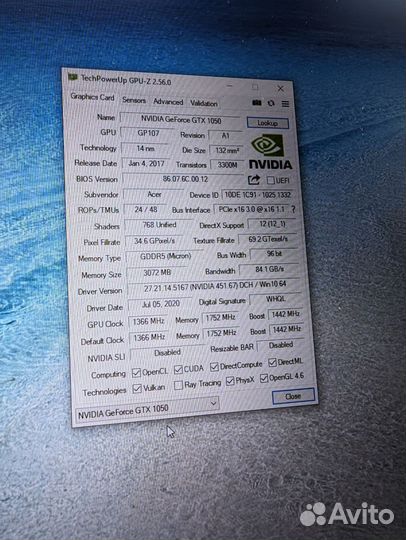The image size is (406, 540).
Task: Click the NVIDIA logo
Action: pos(270,152)
